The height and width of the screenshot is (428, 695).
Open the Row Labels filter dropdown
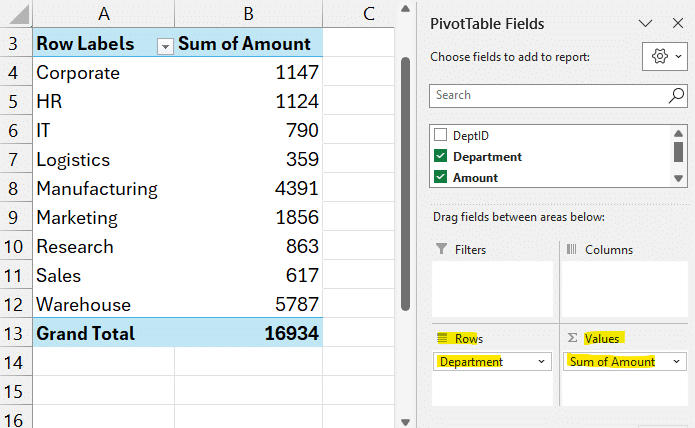[x=165, y=45]
